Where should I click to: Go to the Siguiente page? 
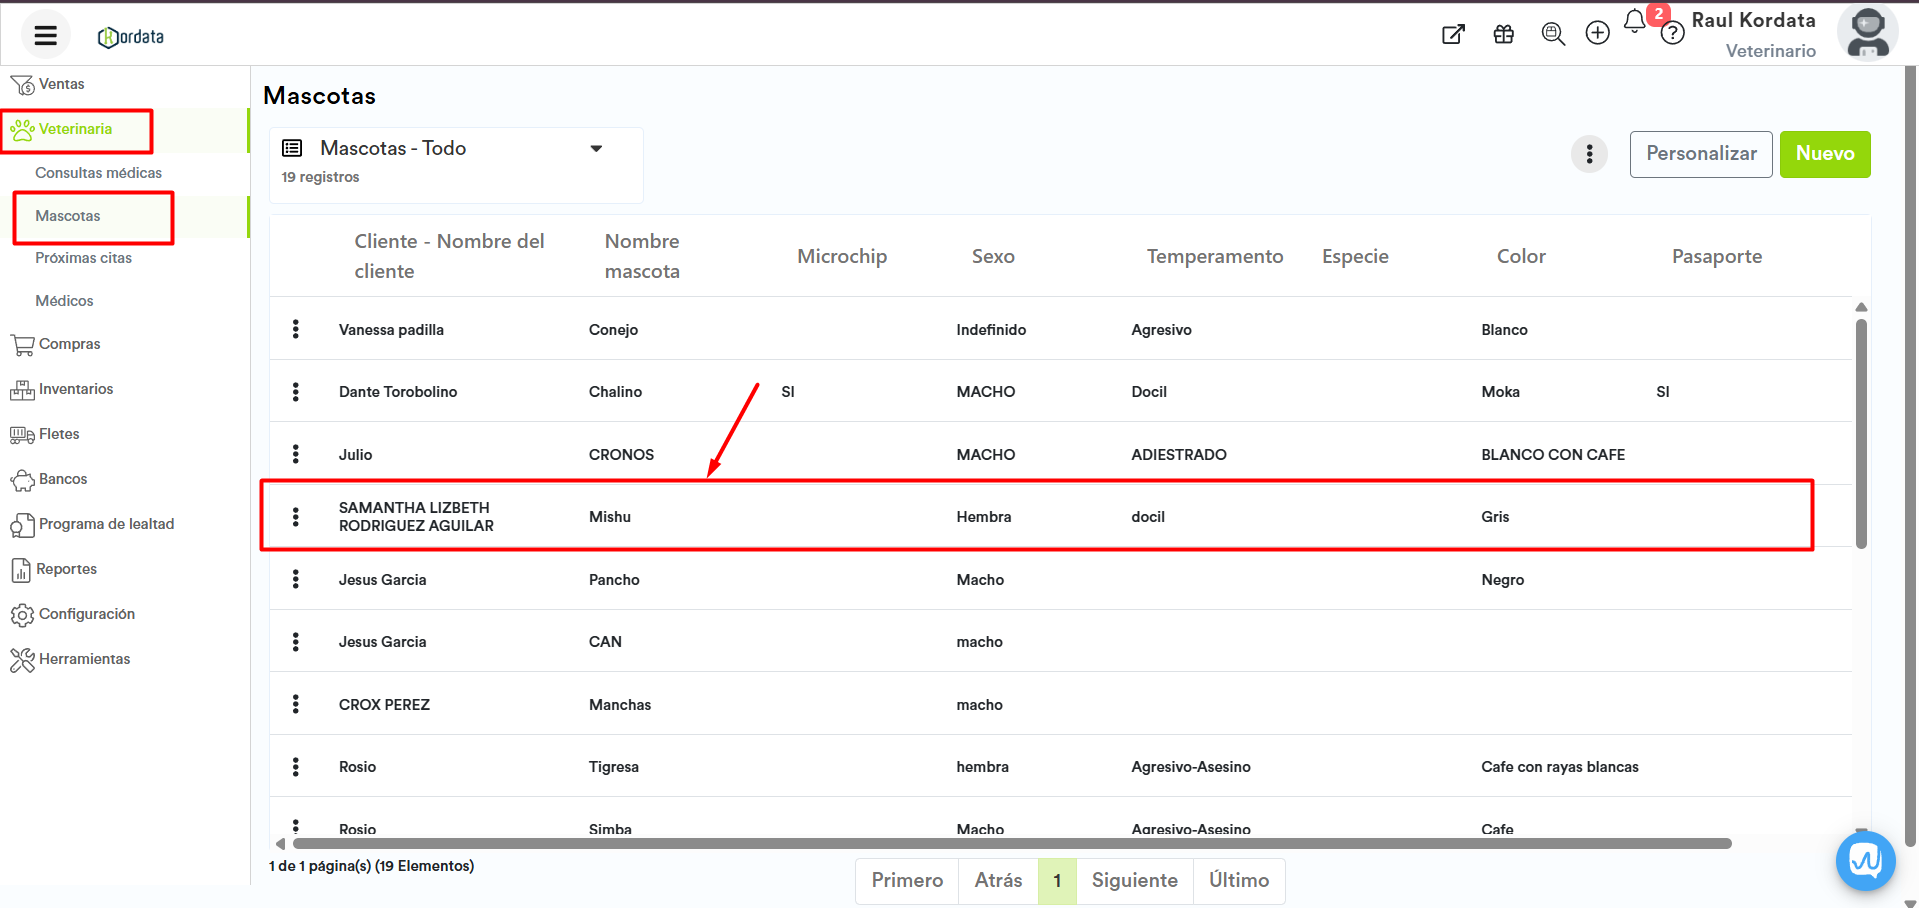click(1134, 880)
